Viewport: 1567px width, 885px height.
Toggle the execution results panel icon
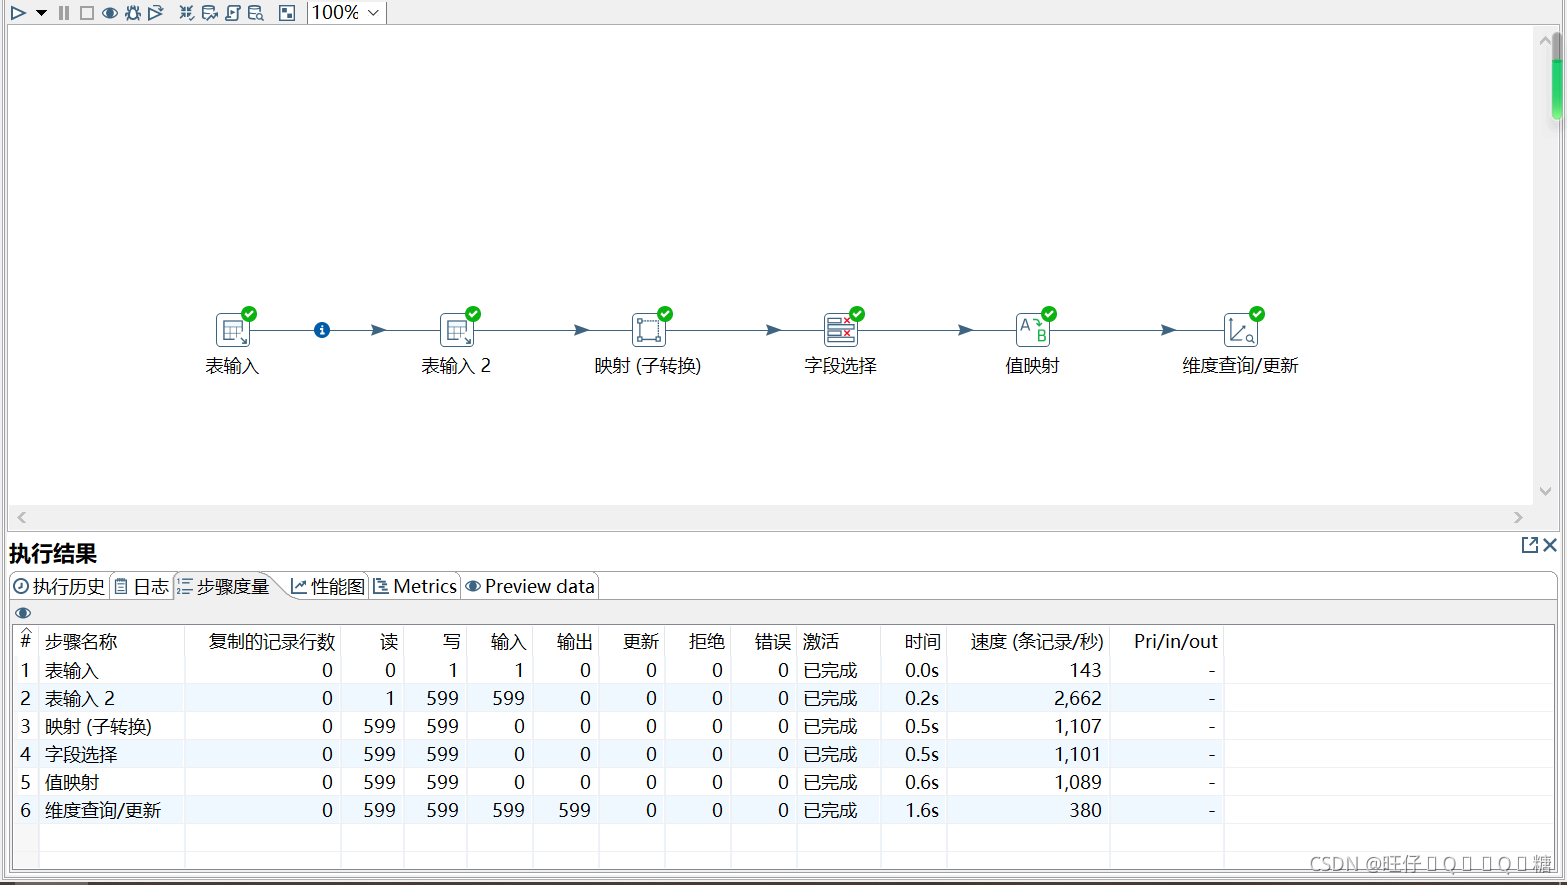(287, 13)
